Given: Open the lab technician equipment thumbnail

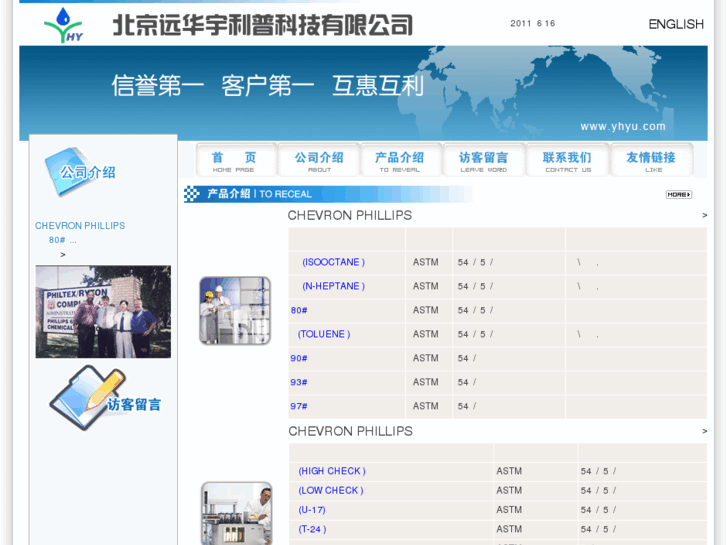Looking at the screenshot, I should [x=236, y=513].
